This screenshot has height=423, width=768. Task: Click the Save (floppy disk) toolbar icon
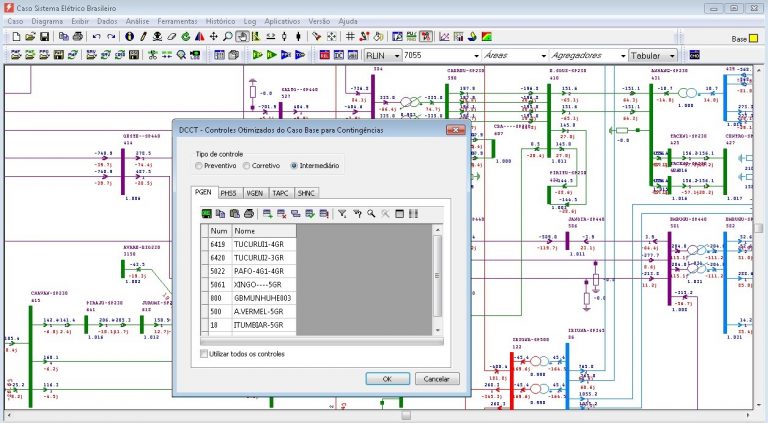[45, 37]
